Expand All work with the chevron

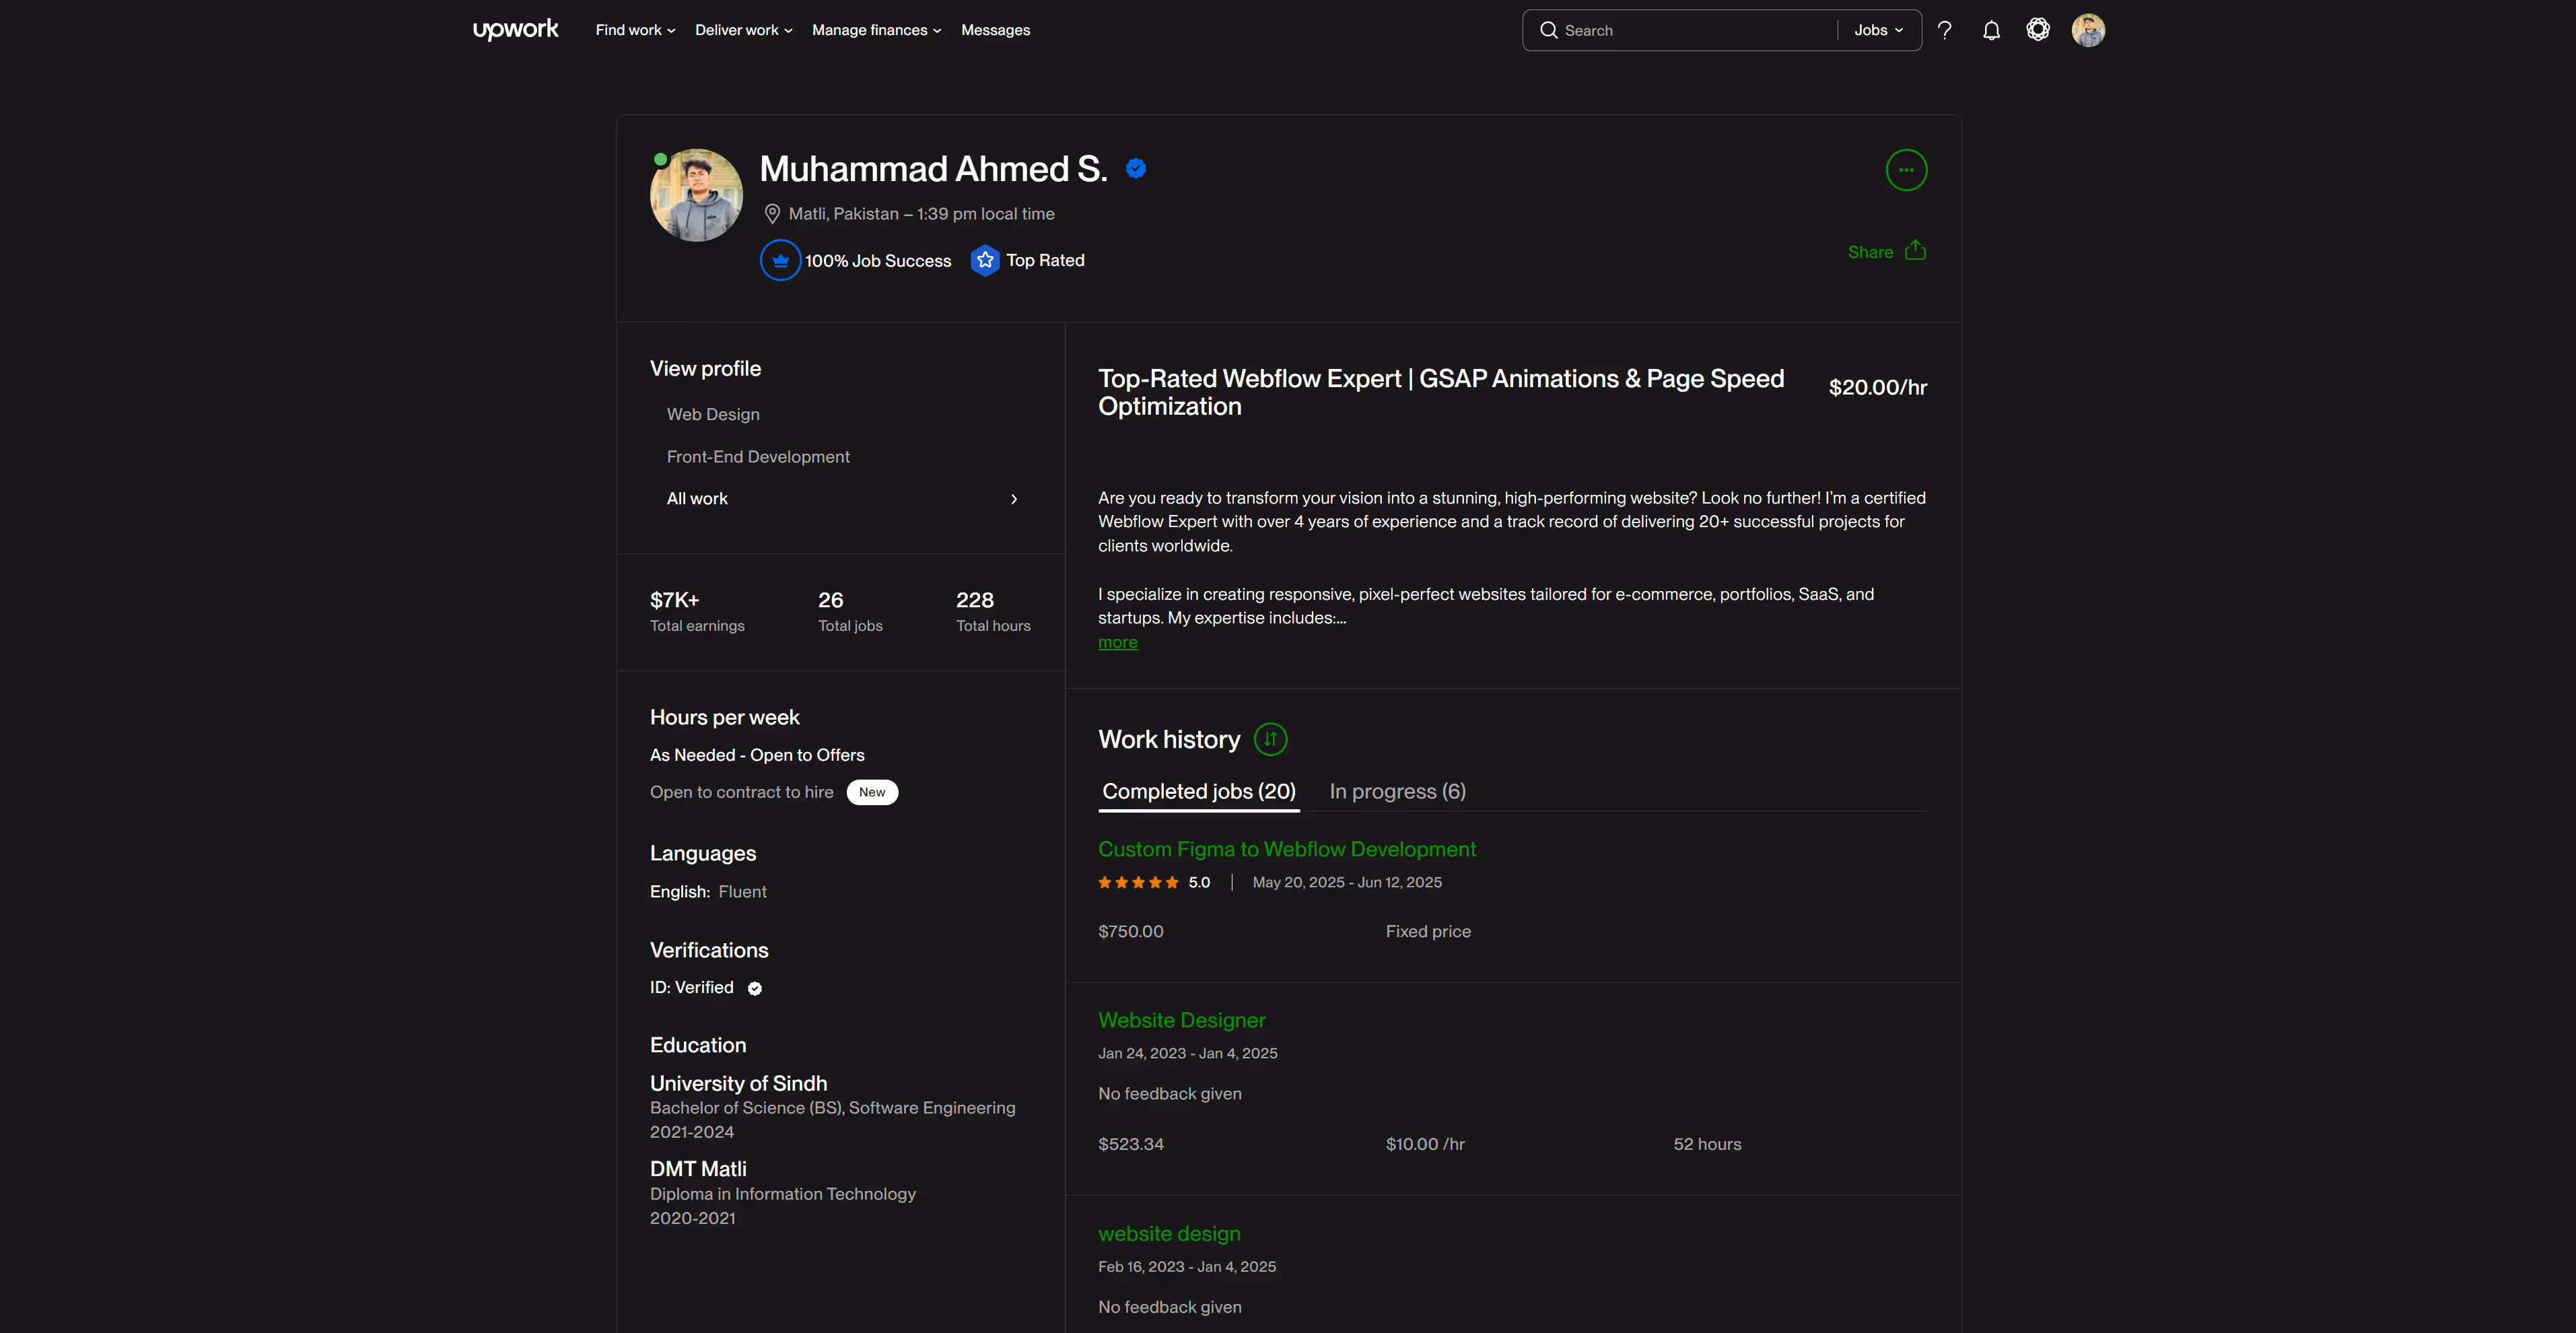coord(1014,499)
